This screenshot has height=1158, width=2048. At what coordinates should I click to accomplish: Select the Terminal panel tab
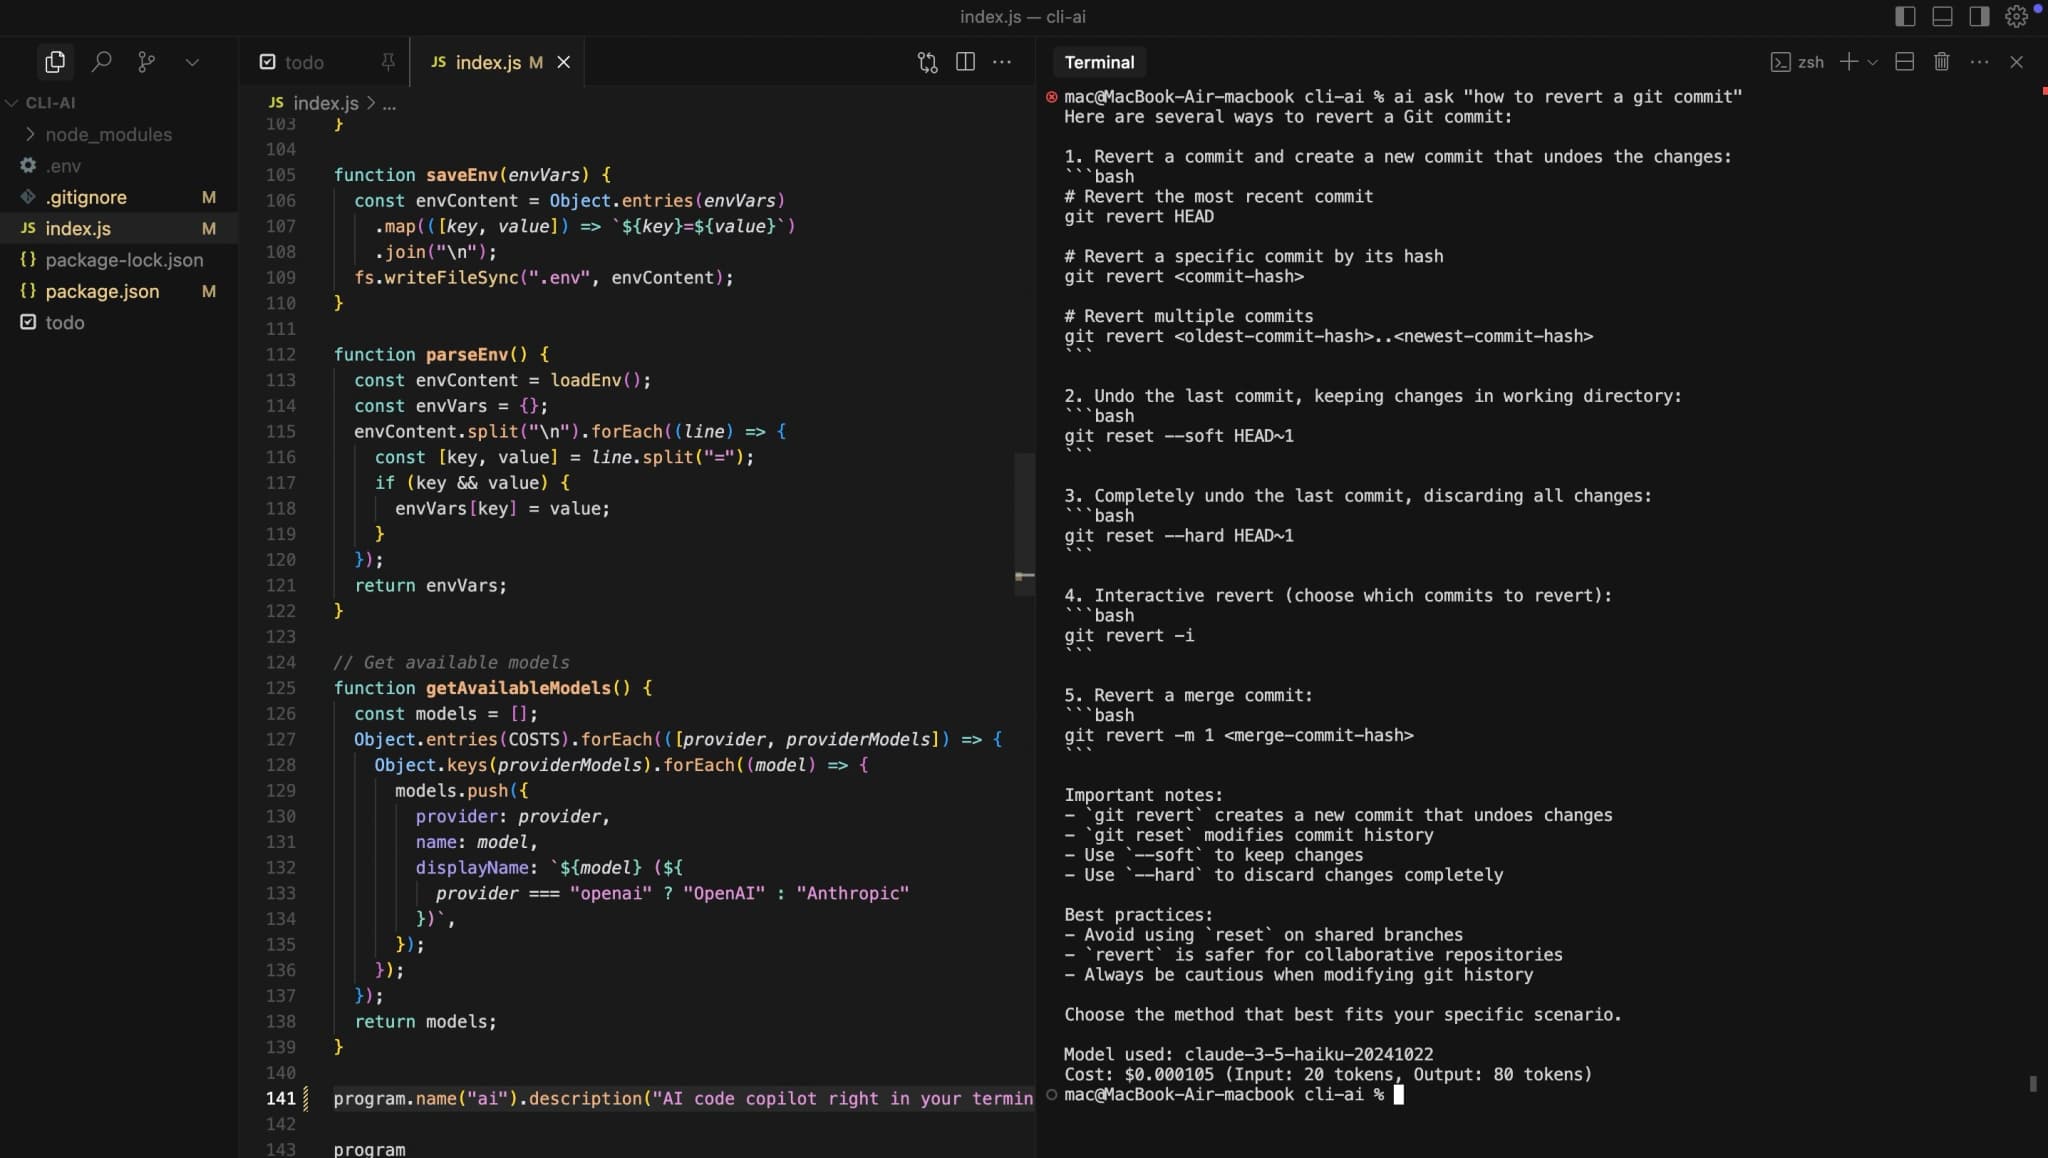tap(1099, 62)
